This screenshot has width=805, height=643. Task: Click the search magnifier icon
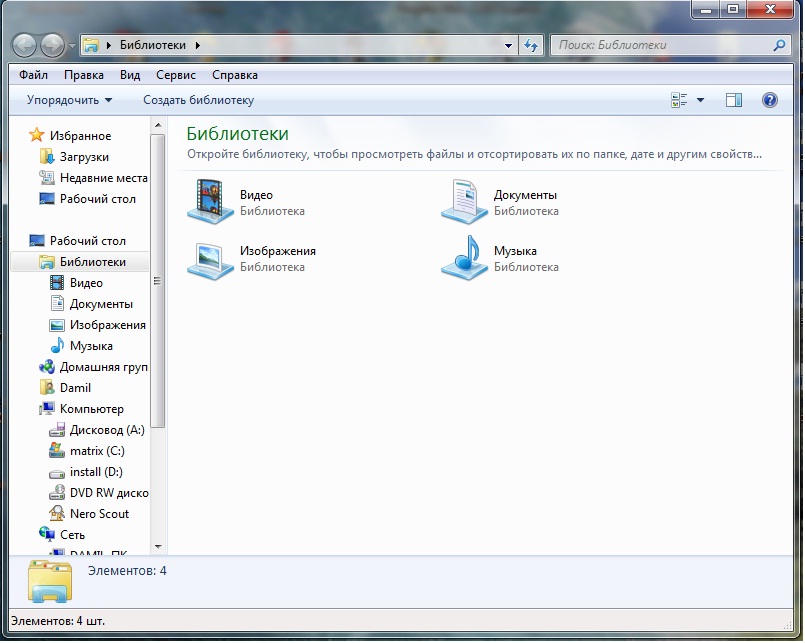779,45
